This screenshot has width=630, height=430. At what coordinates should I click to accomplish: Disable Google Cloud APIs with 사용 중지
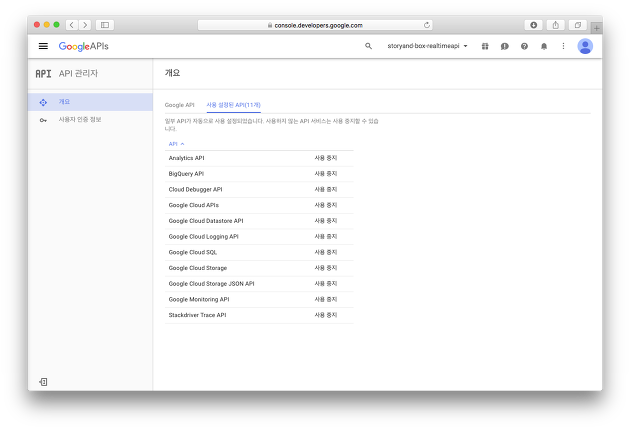326,205
